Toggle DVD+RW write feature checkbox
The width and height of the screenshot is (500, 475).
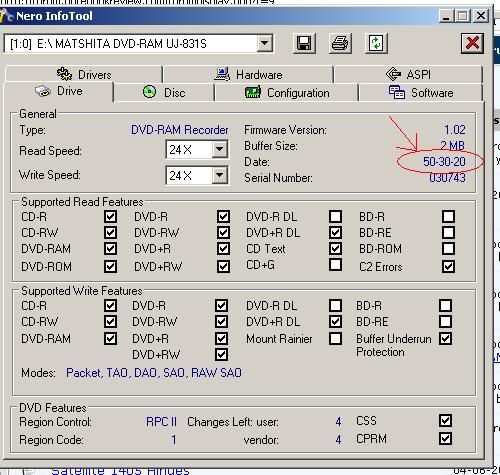(222, 355)
